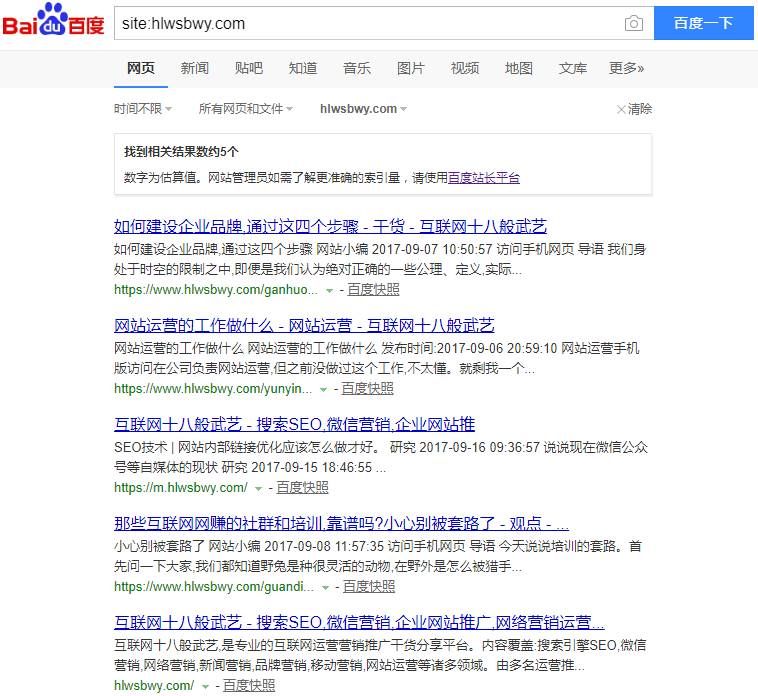
Task: Click the ganhuo result URL
Action: point(216,290)
